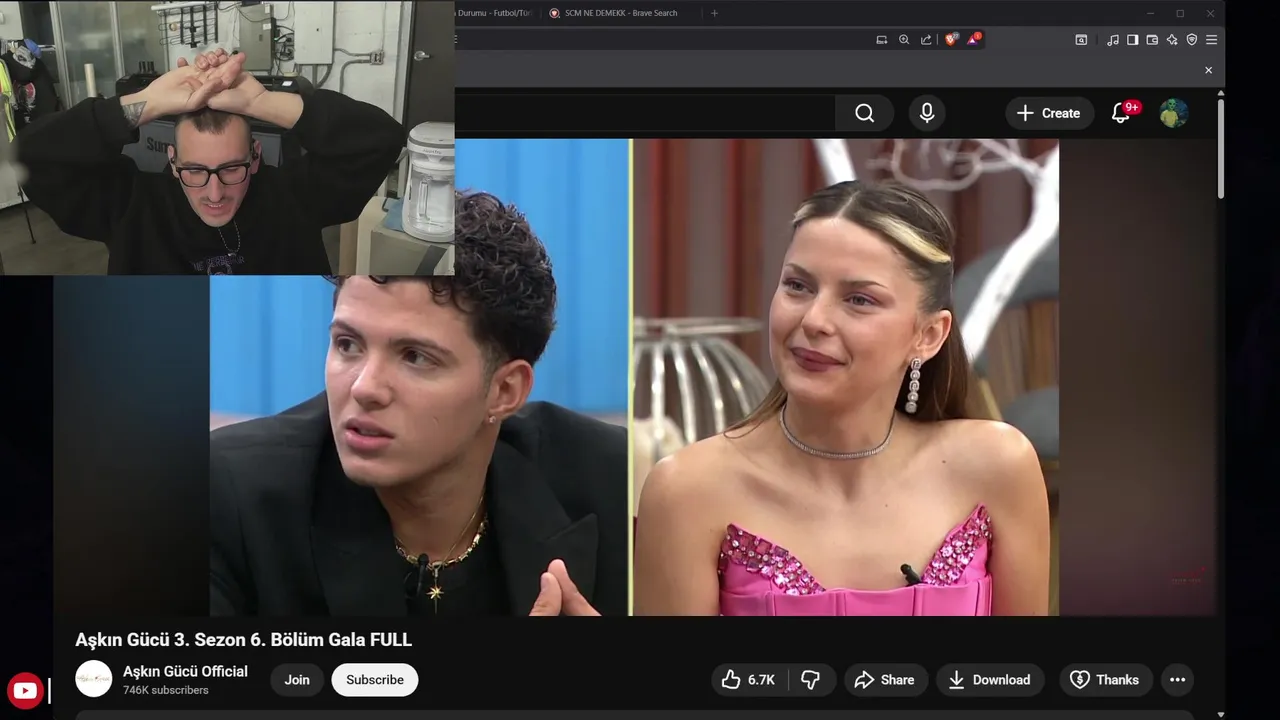This screenshot has height=720, width=1280.
Task: Click the Brave VPN shield icon
Action: pyautogui.click(x=1192, y=40)
